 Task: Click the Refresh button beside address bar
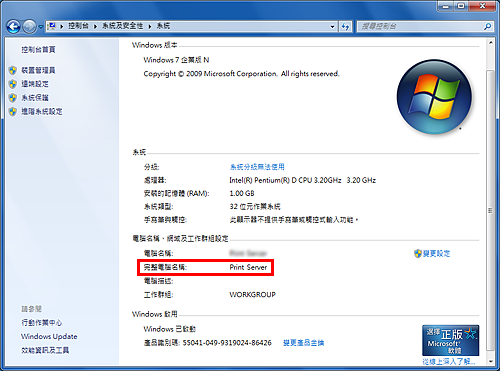(345, 26)
